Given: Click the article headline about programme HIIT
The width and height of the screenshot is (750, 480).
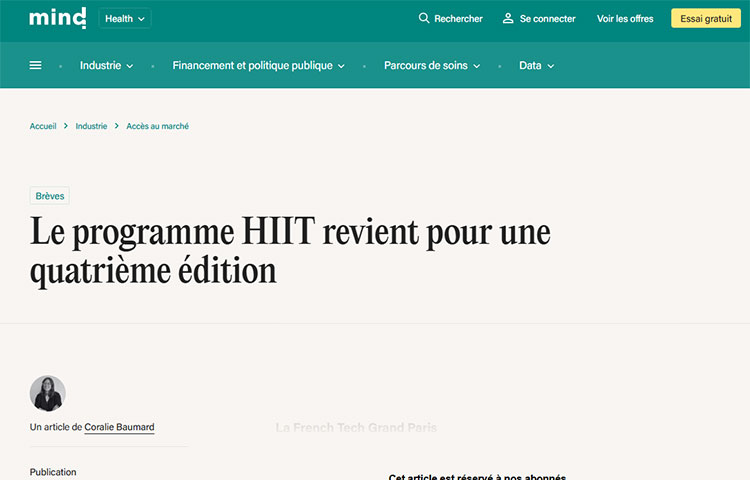Looking at the screenshot, I should (x=290, y=251).
